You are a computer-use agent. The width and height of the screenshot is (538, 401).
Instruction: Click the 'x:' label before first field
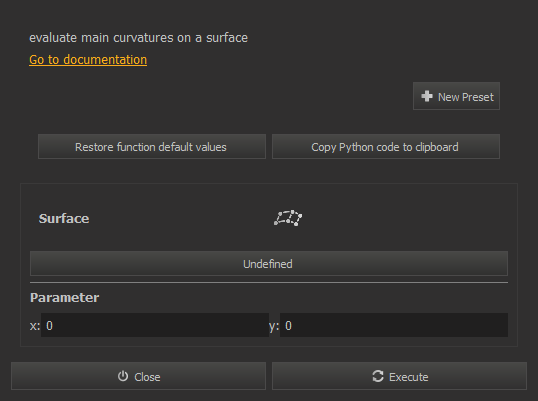(35, 326)
